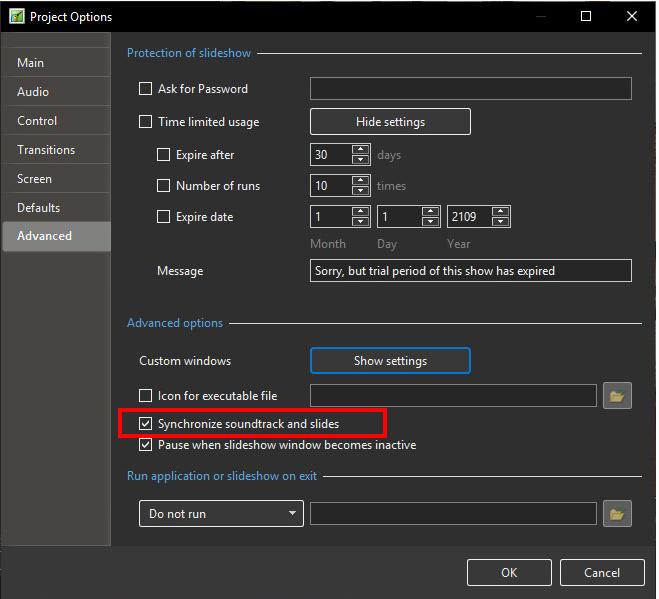Click the executable icon path field
Image resolution: width=659 pixels, height=599 pixels.
click(453, 396)
